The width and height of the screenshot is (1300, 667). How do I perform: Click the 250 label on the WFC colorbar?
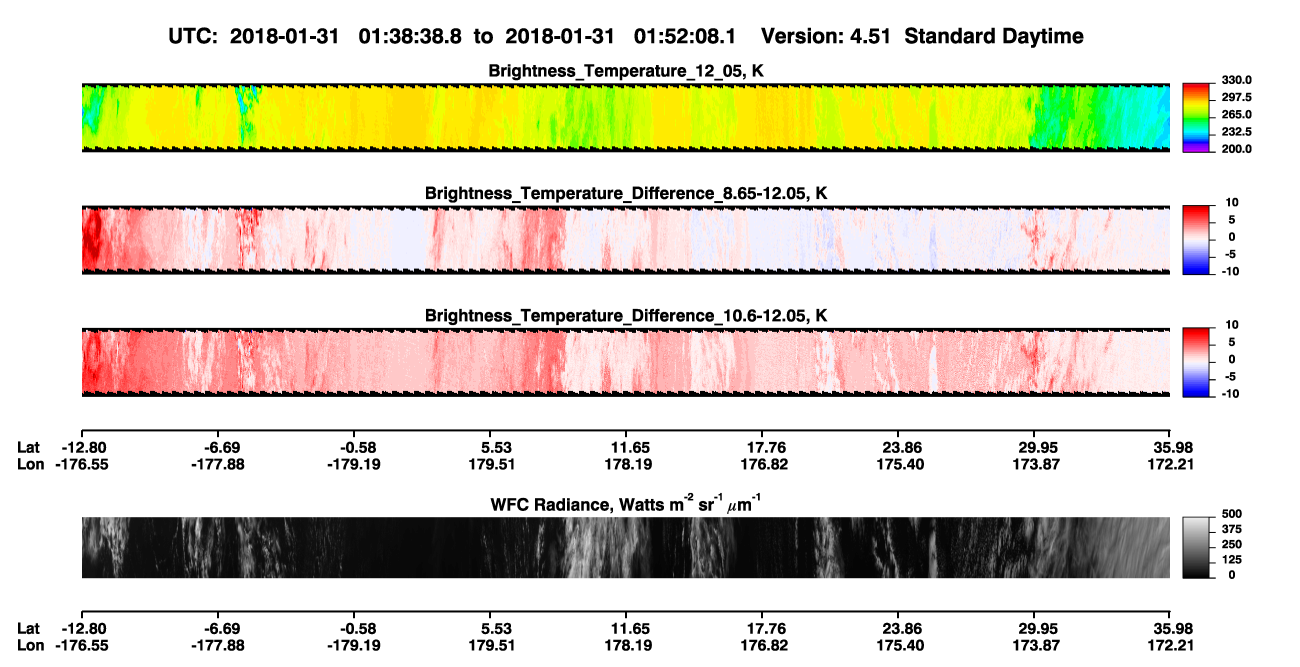pyautogui.click(x=1232, y=544)
